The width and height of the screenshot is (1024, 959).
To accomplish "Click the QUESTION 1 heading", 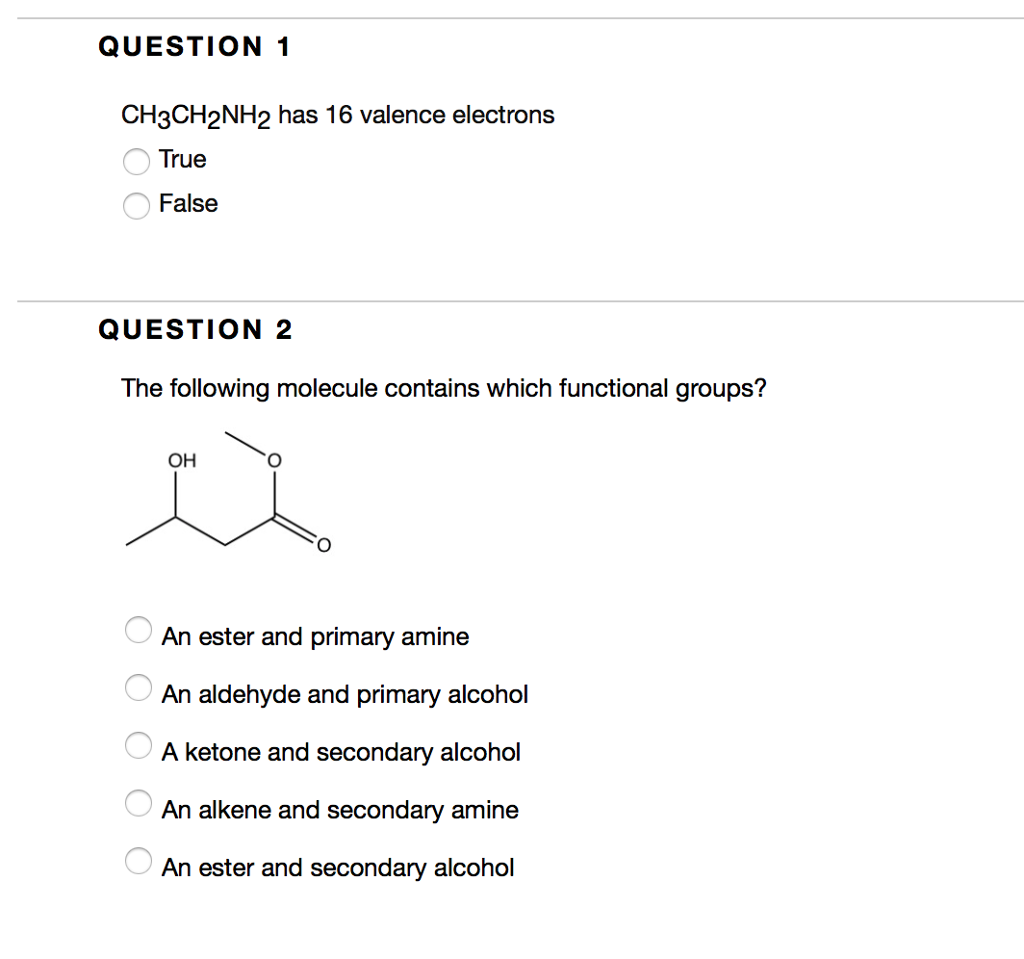I will pos(196,46).
